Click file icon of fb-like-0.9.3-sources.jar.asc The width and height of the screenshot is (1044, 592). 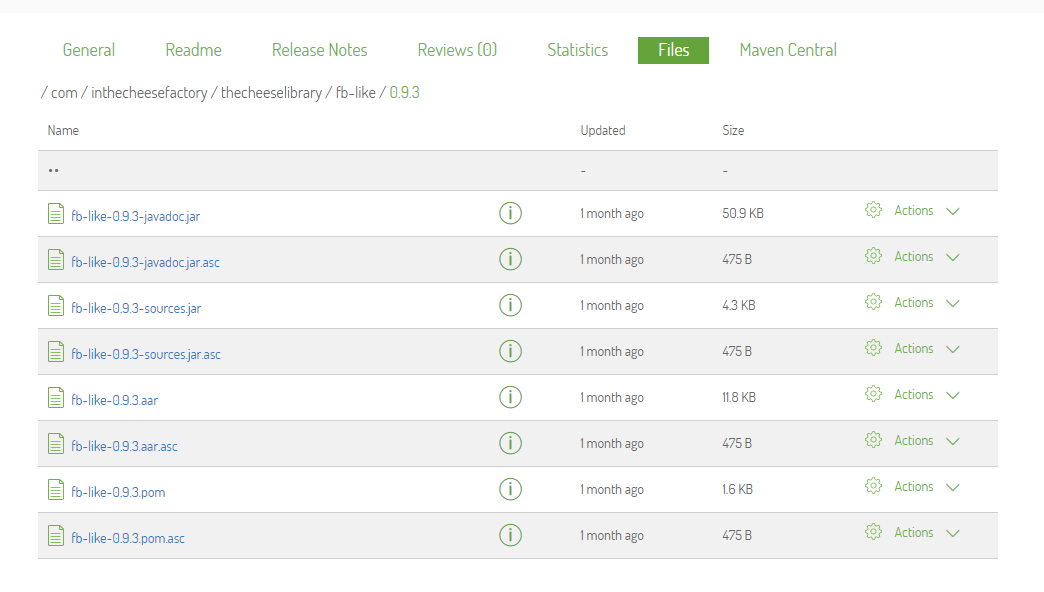[x=56, y=352]
